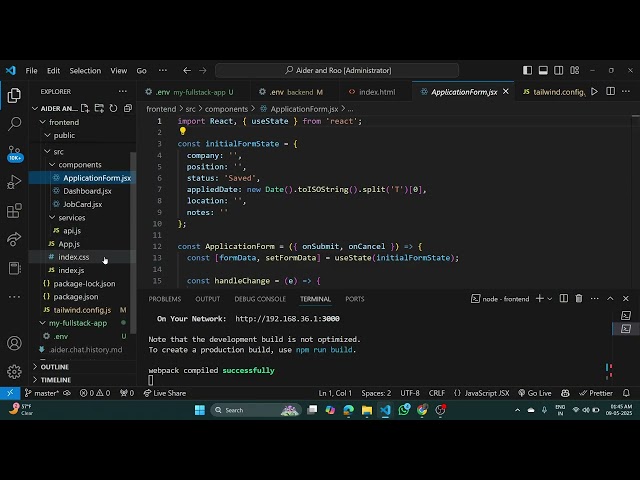Switch to the PORTS panel tab
This screenshot has height=480, width=640.
coord(355,299)
